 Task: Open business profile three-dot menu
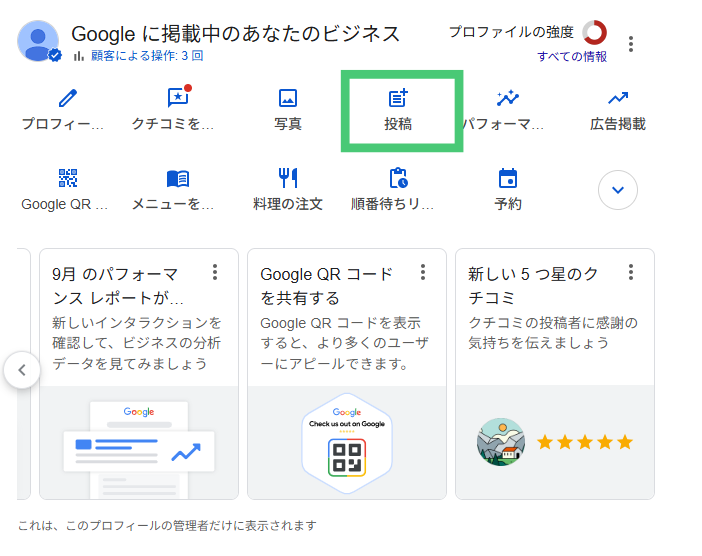click(x=631, y=44)
